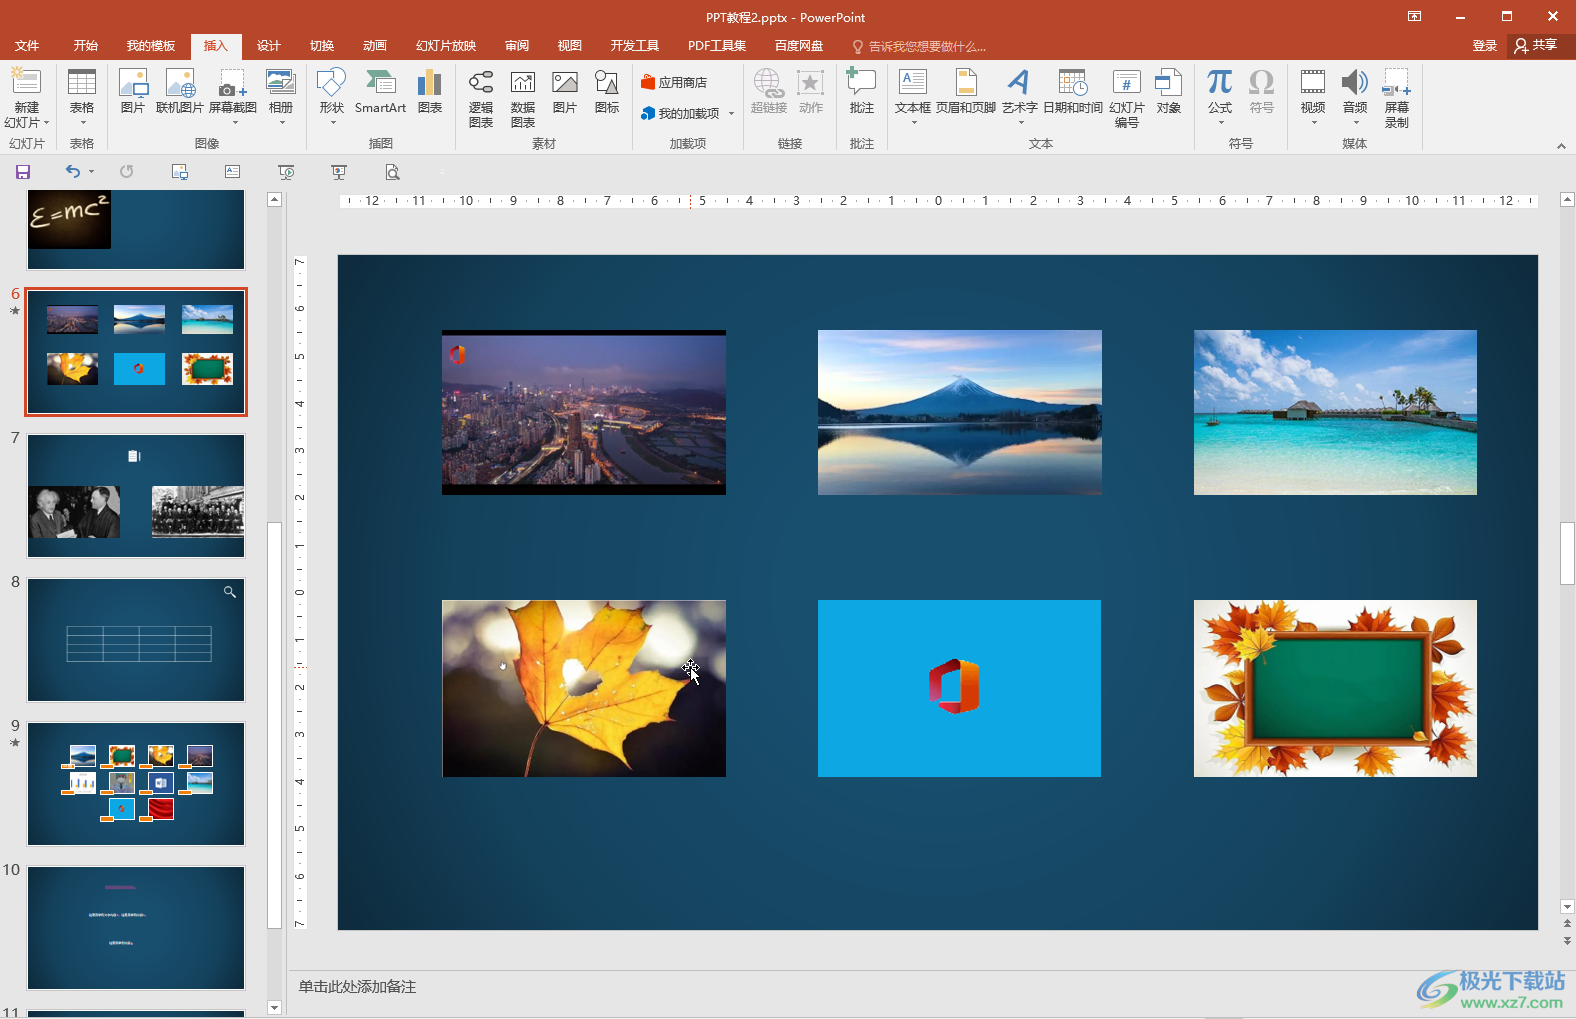Viewport: 1576px width, 1019px height.
Task: Insert a picture using the first Pictures icon
Action: 133,91
